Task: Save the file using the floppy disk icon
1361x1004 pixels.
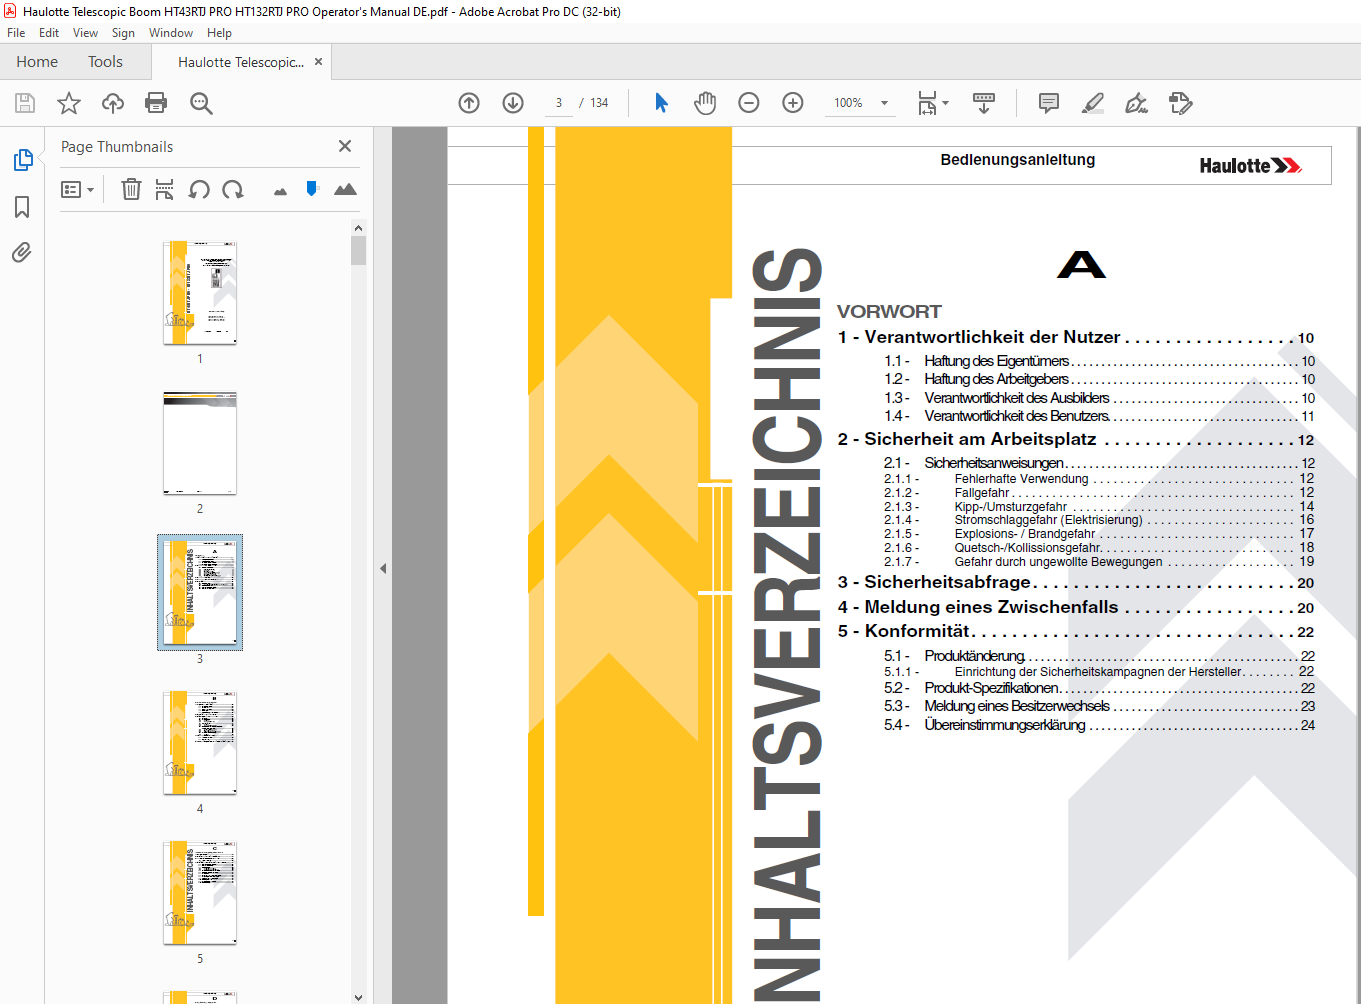Action: click(x=25, y=103)
